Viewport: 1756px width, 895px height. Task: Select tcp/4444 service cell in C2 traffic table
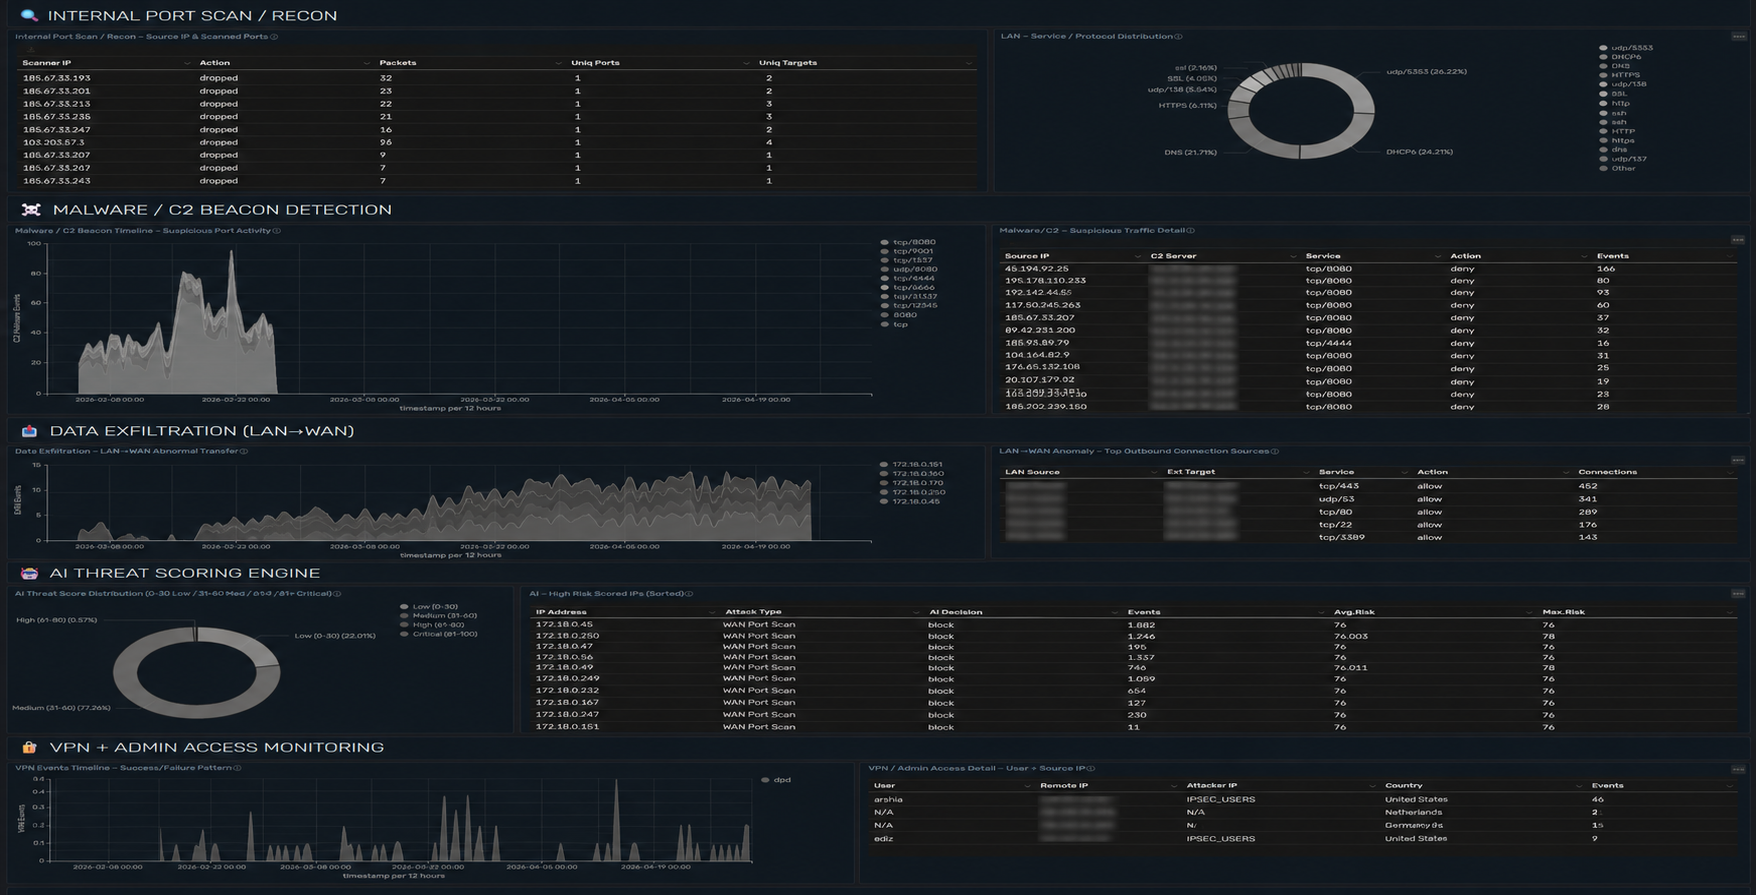(1328, 343)
